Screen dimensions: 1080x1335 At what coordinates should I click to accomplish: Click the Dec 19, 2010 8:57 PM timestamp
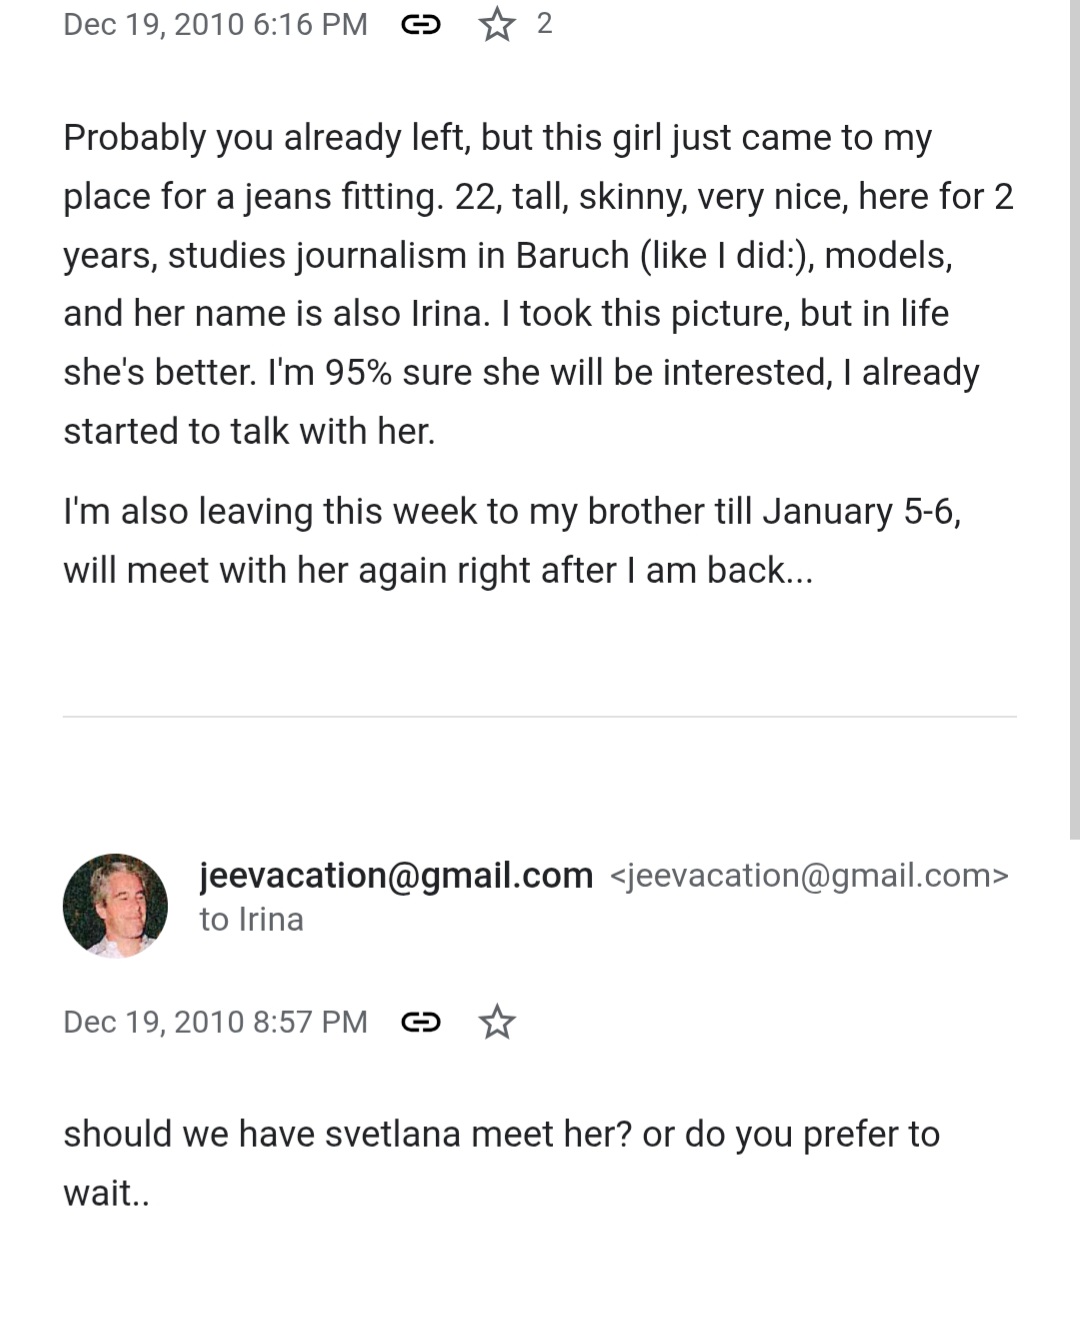click(x=215, y=1022)
